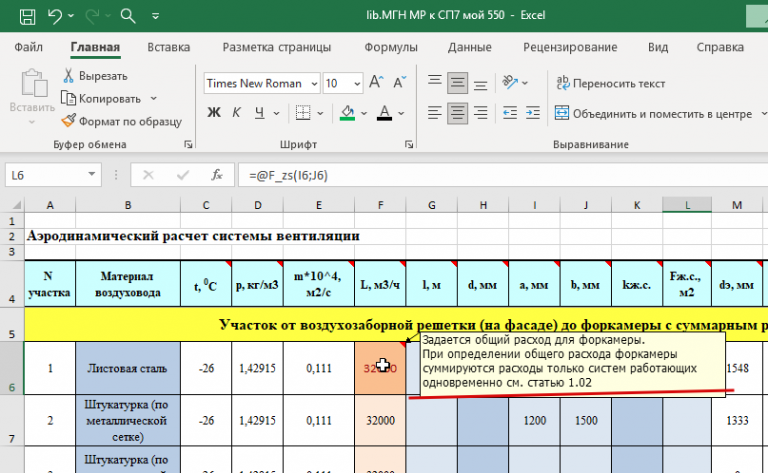The image size is (768, 473).
Task: Open Шрифт dialog launcher
Action: coord(409,144)
